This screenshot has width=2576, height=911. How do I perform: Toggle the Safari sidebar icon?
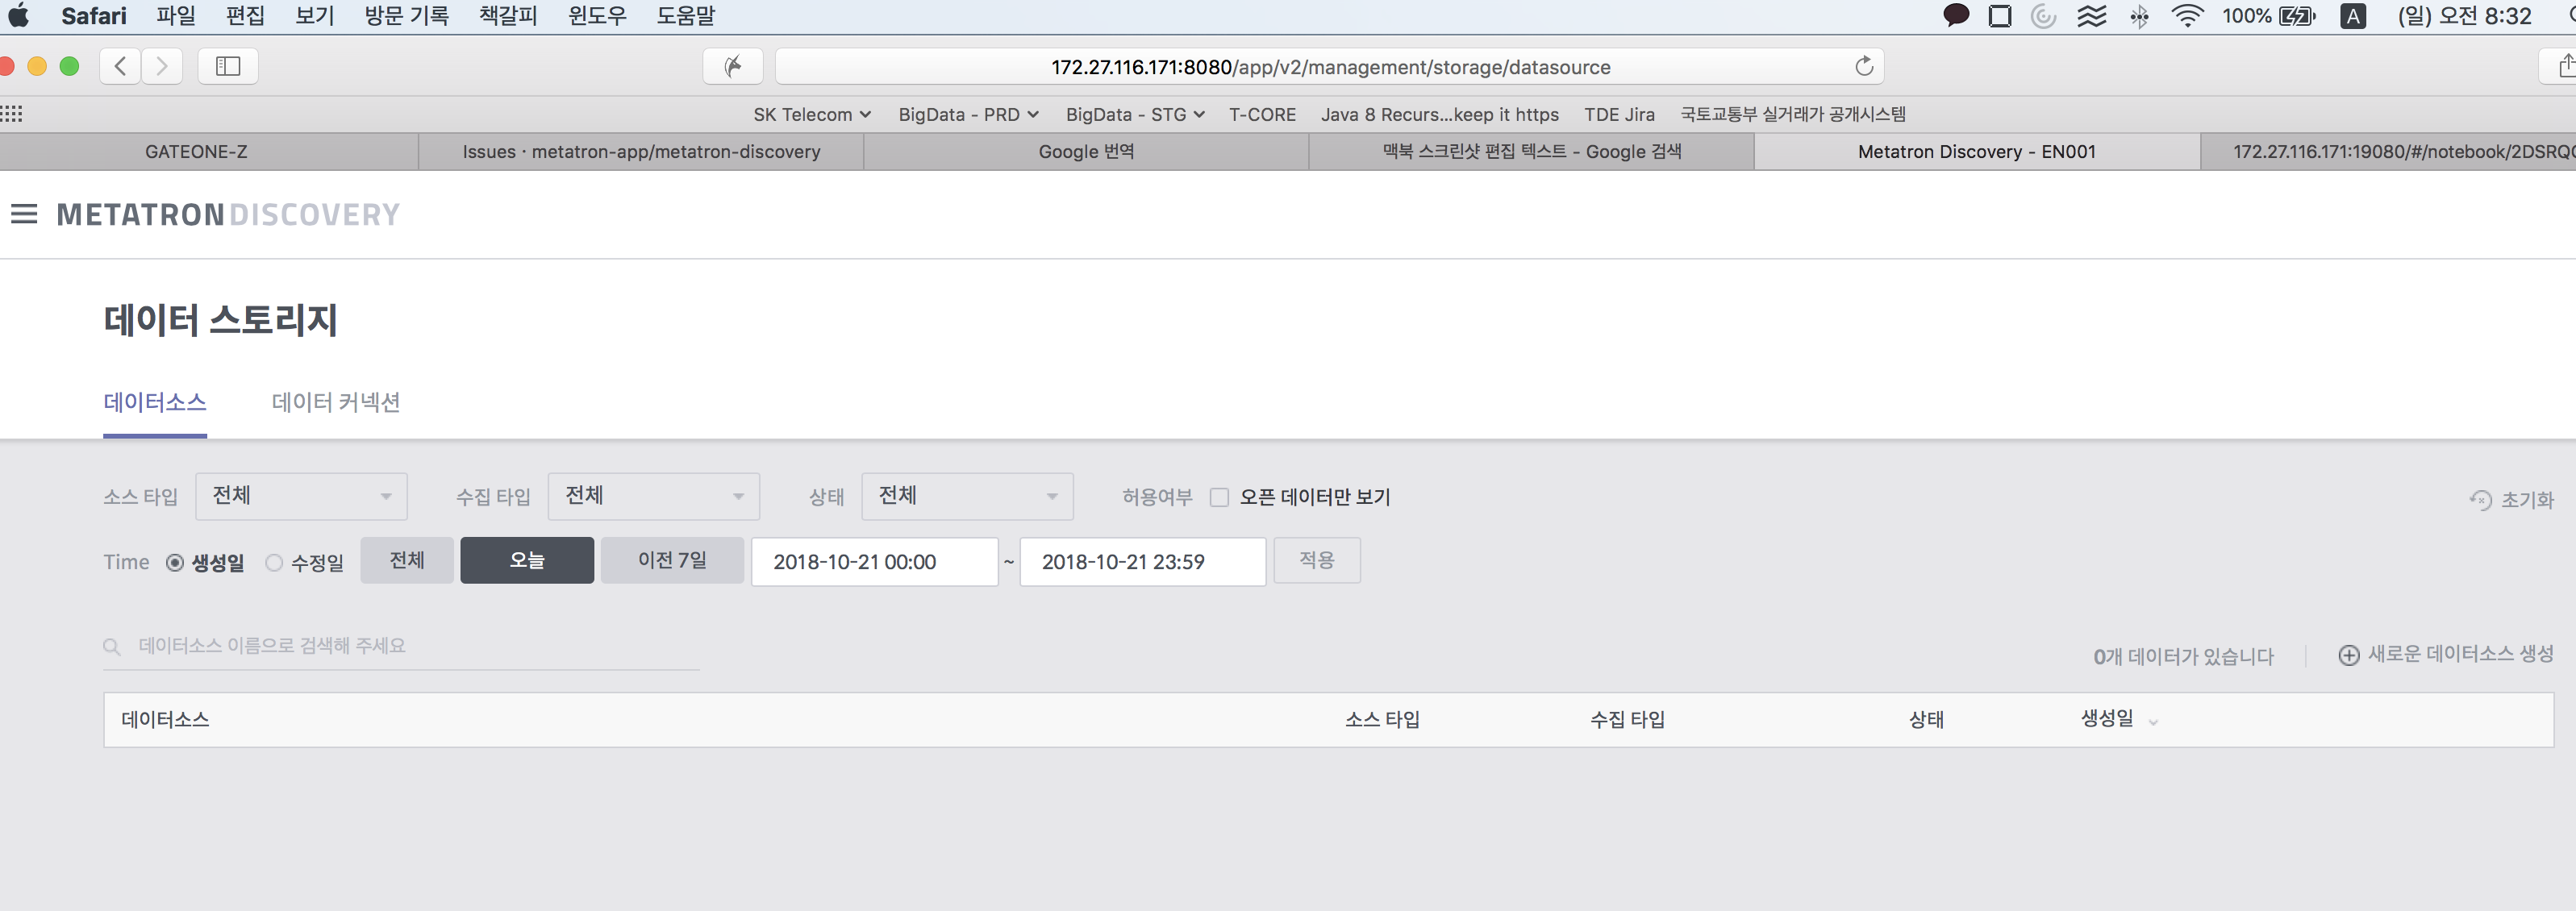(228, 66)
